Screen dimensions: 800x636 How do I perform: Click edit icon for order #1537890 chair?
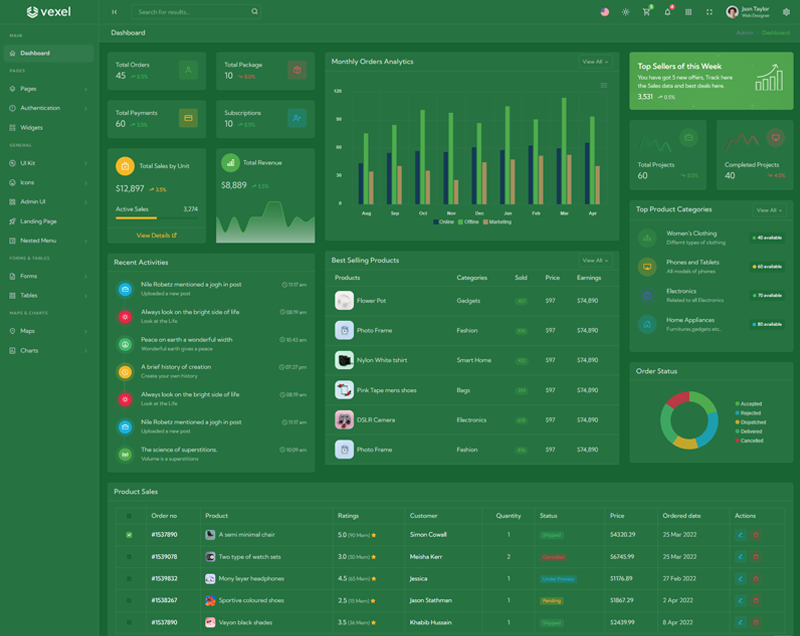click(740, 535)
